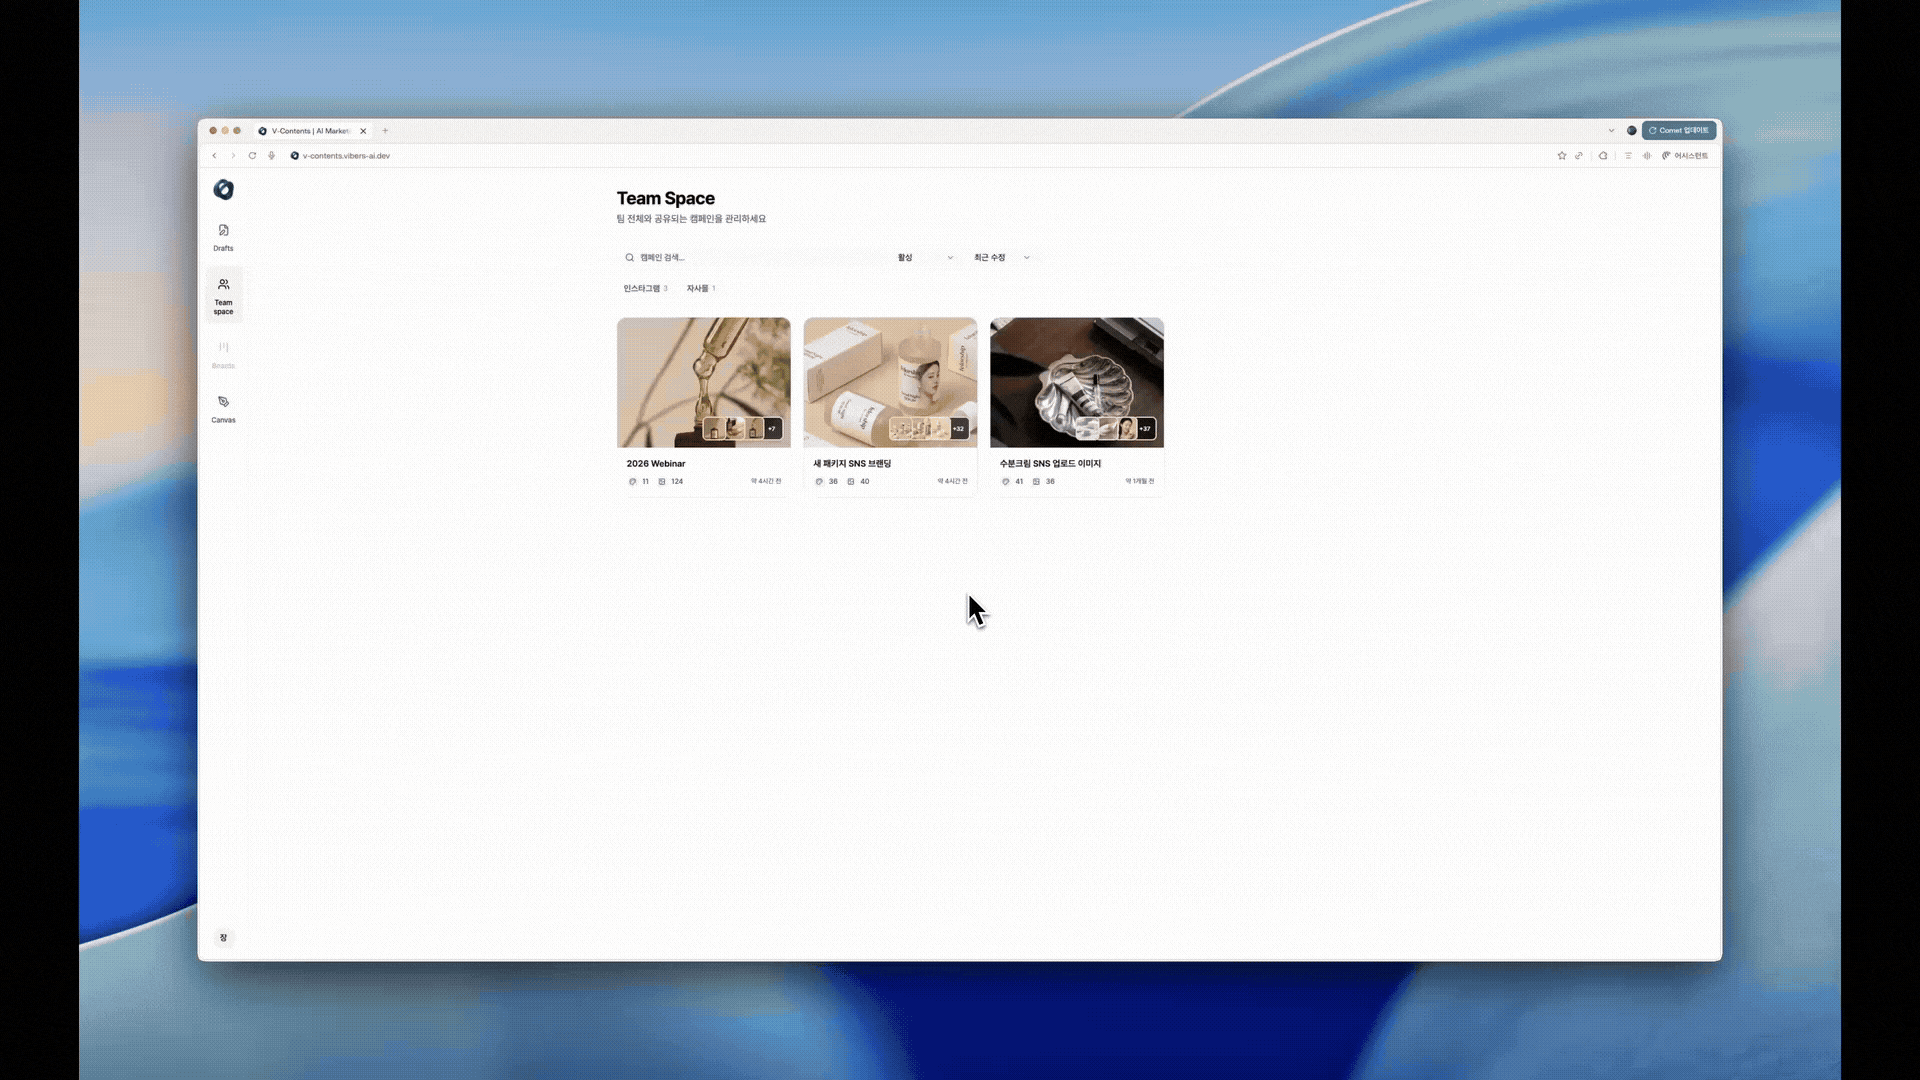Click the V-Contents logo at the top left

point(223,189)
